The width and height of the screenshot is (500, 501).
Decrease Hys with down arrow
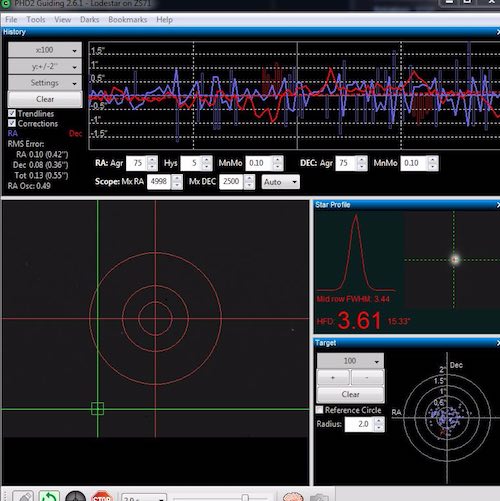(x=207, y=167)
